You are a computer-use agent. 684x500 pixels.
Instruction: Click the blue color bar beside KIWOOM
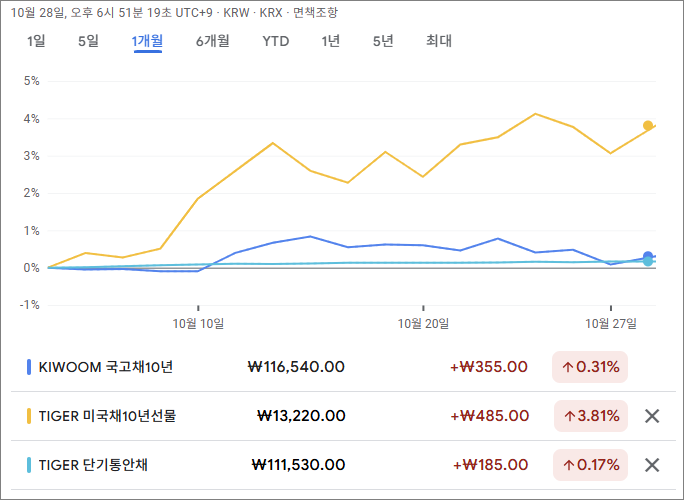click(x=29, y=367)
